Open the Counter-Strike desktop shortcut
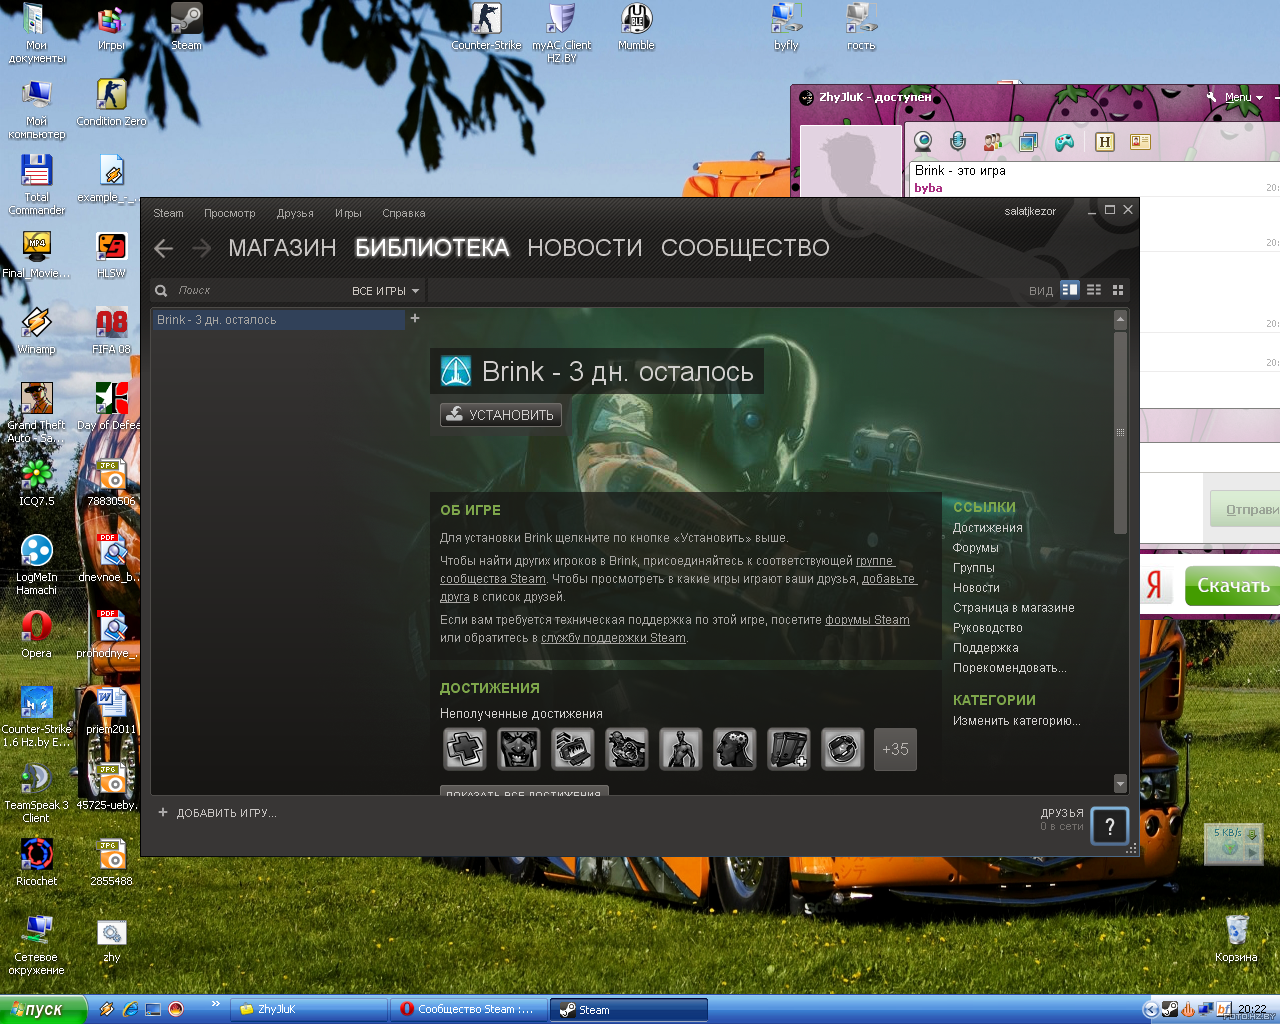This screenshot has width=1280, height=1024. point(486,27)
